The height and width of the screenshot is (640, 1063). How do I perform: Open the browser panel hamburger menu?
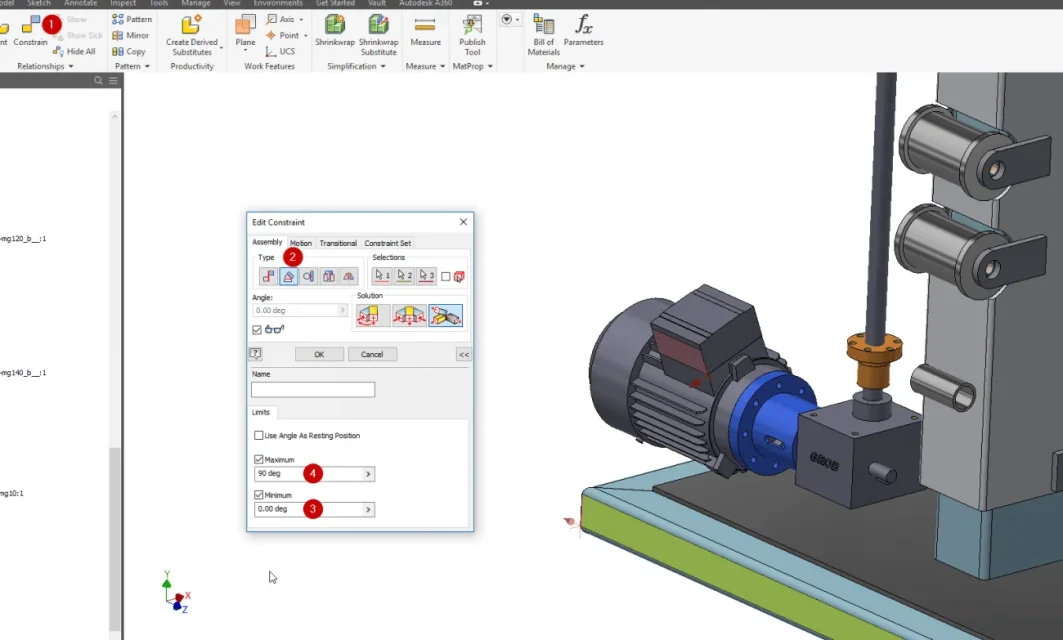tap(113, 81)
